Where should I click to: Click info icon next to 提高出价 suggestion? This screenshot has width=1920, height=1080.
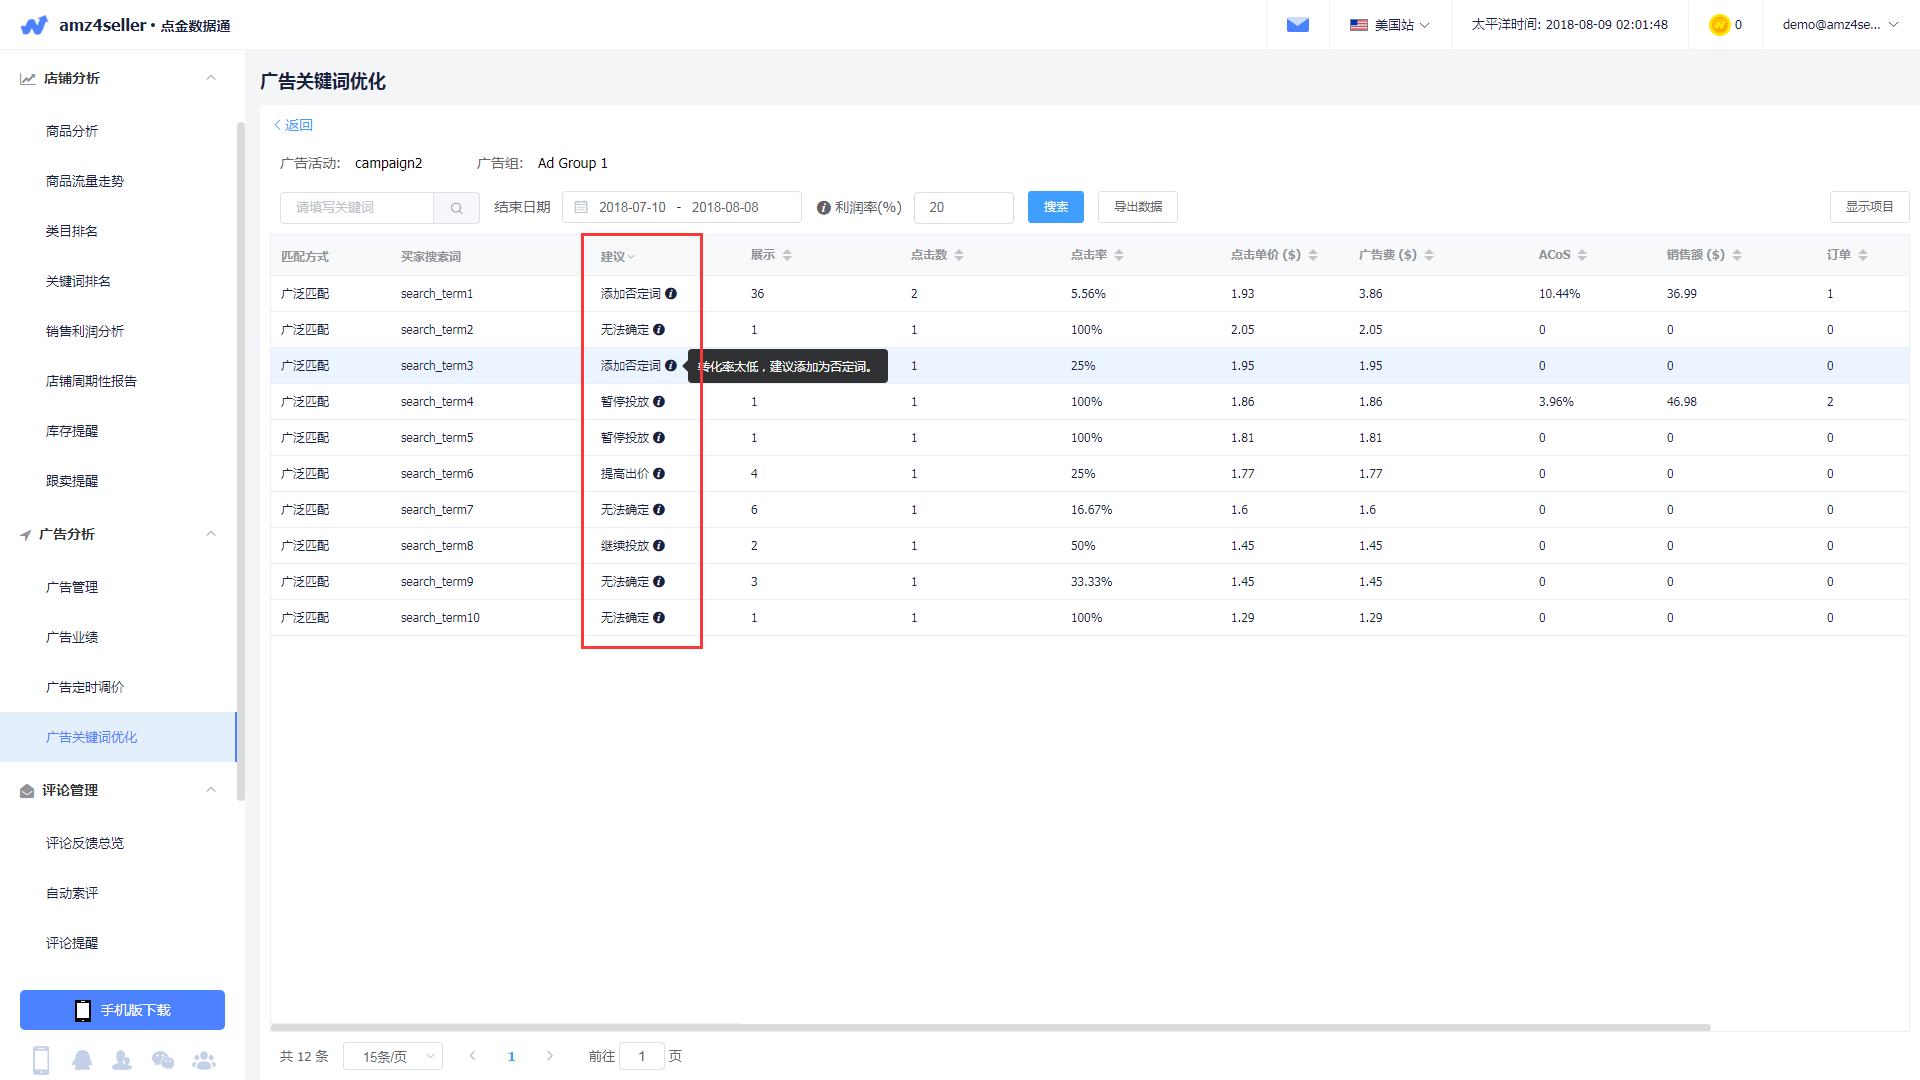pyautogui.click(x=659, y=474)
